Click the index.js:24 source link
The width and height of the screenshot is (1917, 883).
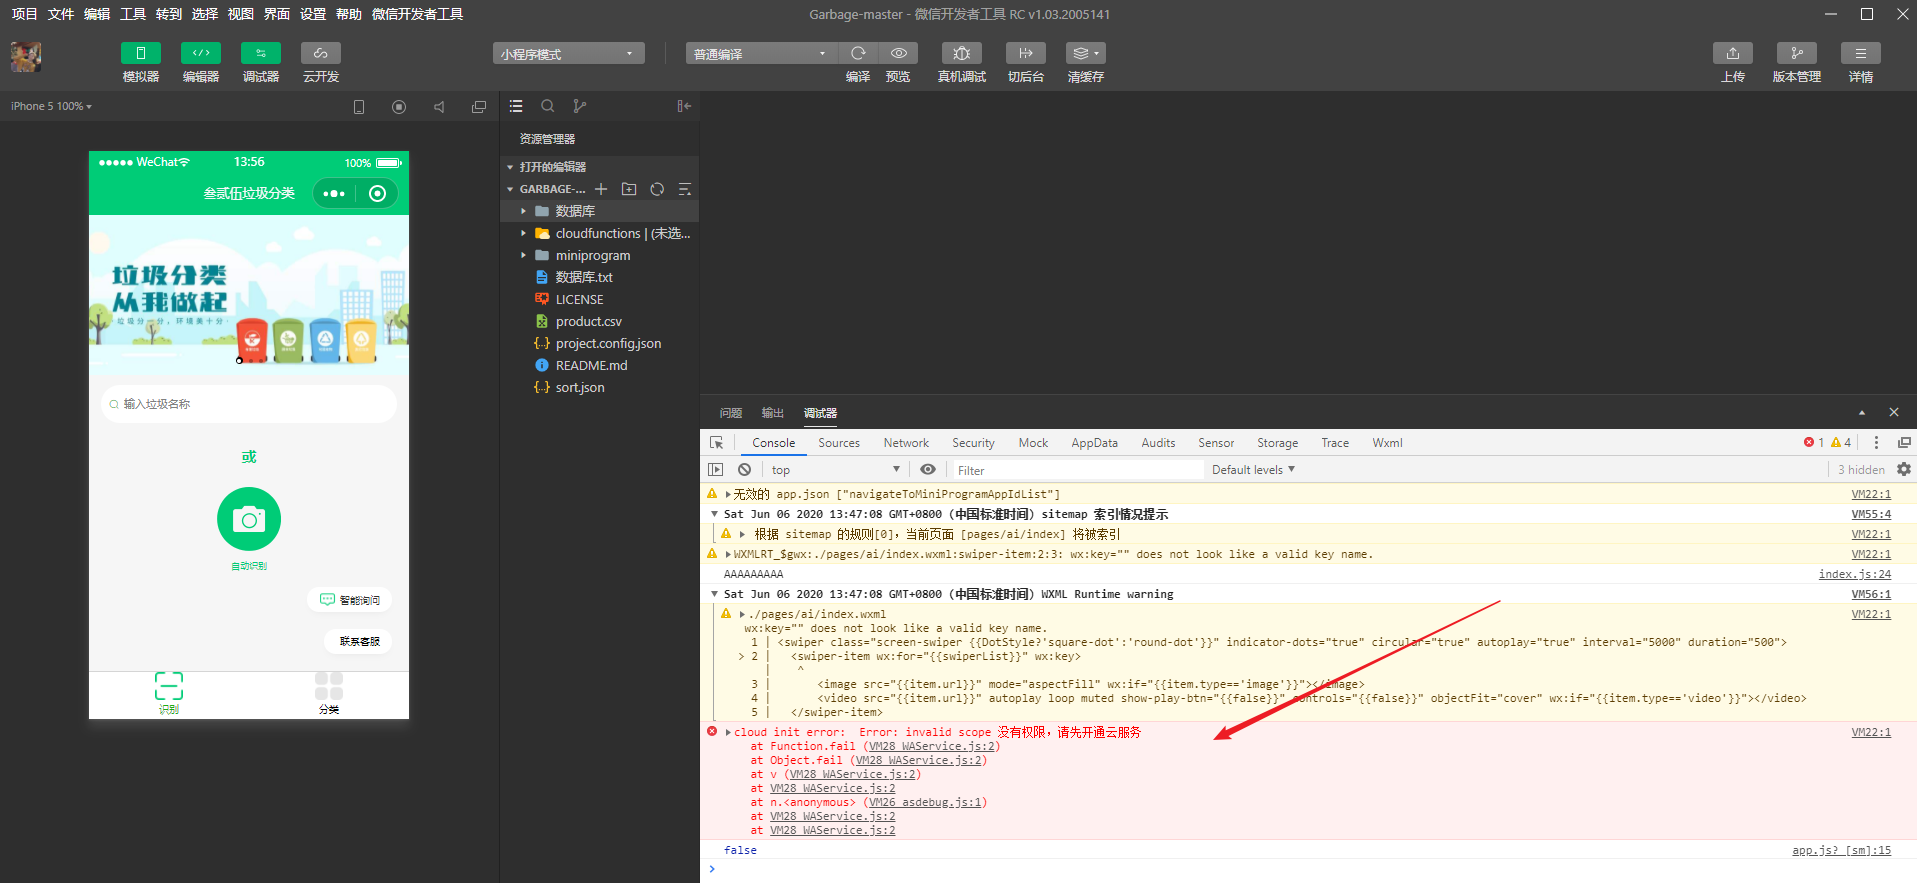[1854, 574]
